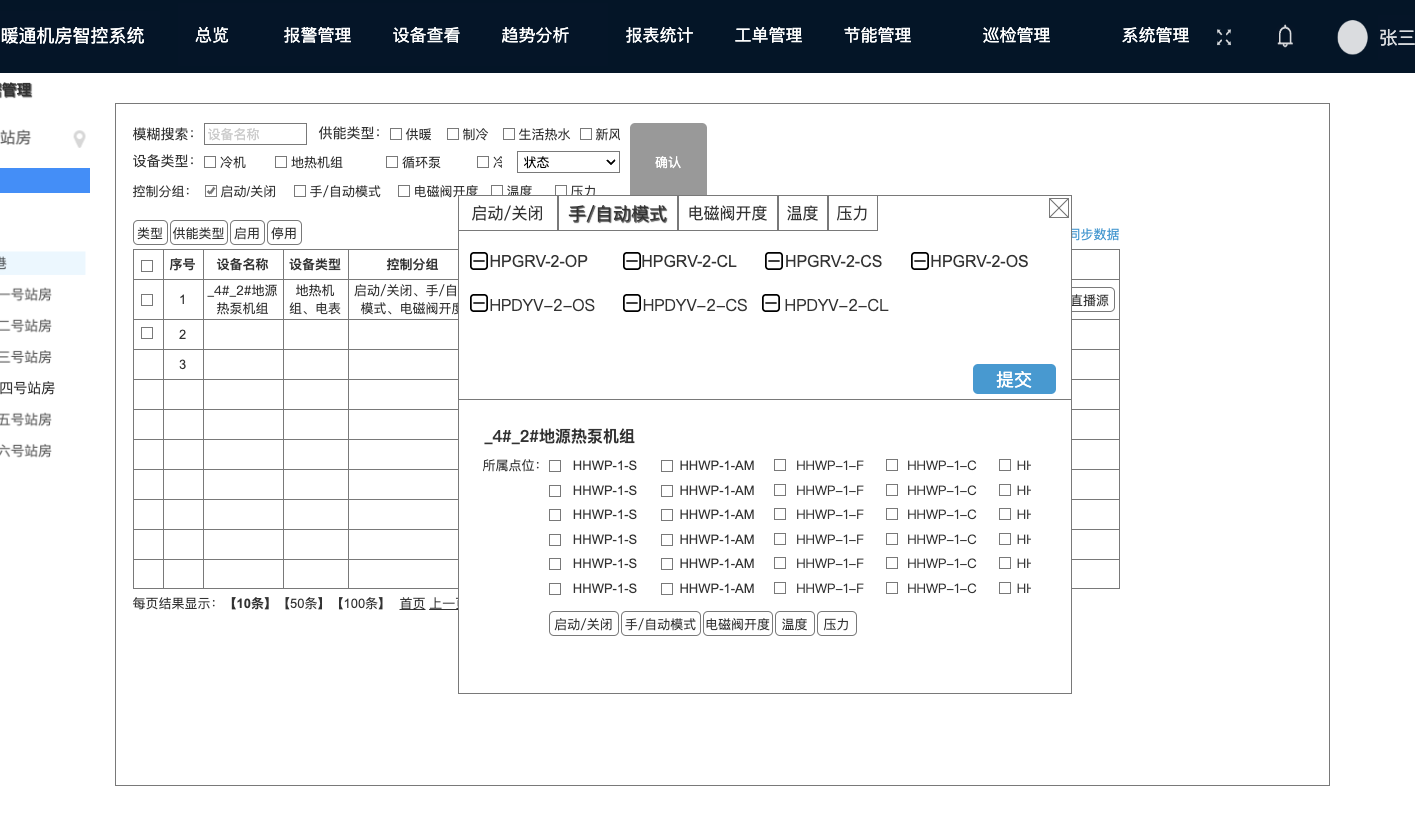Uncheck the 启动/关闭 control group checkbox

(211, 191)
